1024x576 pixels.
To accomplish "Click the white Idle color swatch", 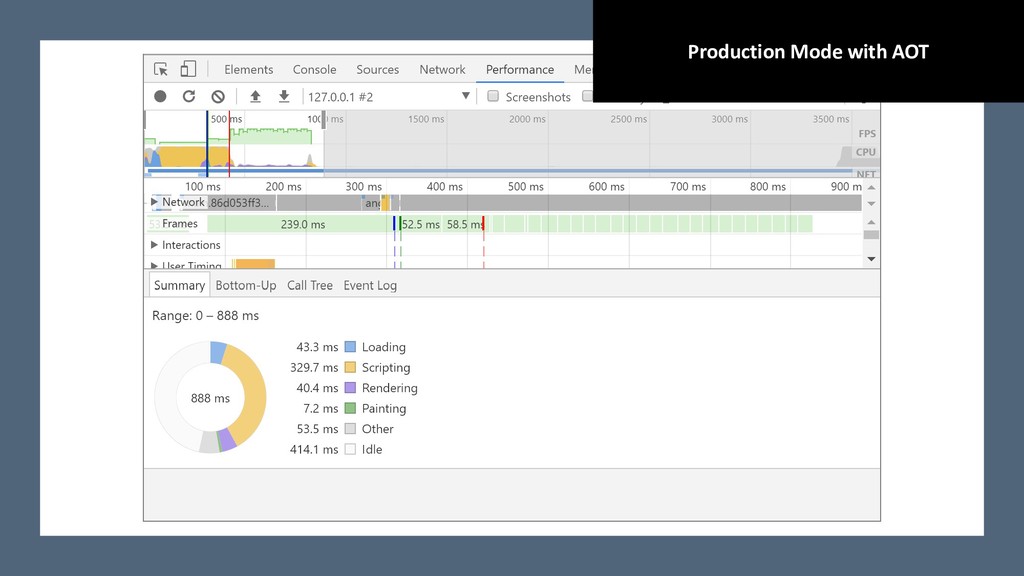I will tap(350, 449).
